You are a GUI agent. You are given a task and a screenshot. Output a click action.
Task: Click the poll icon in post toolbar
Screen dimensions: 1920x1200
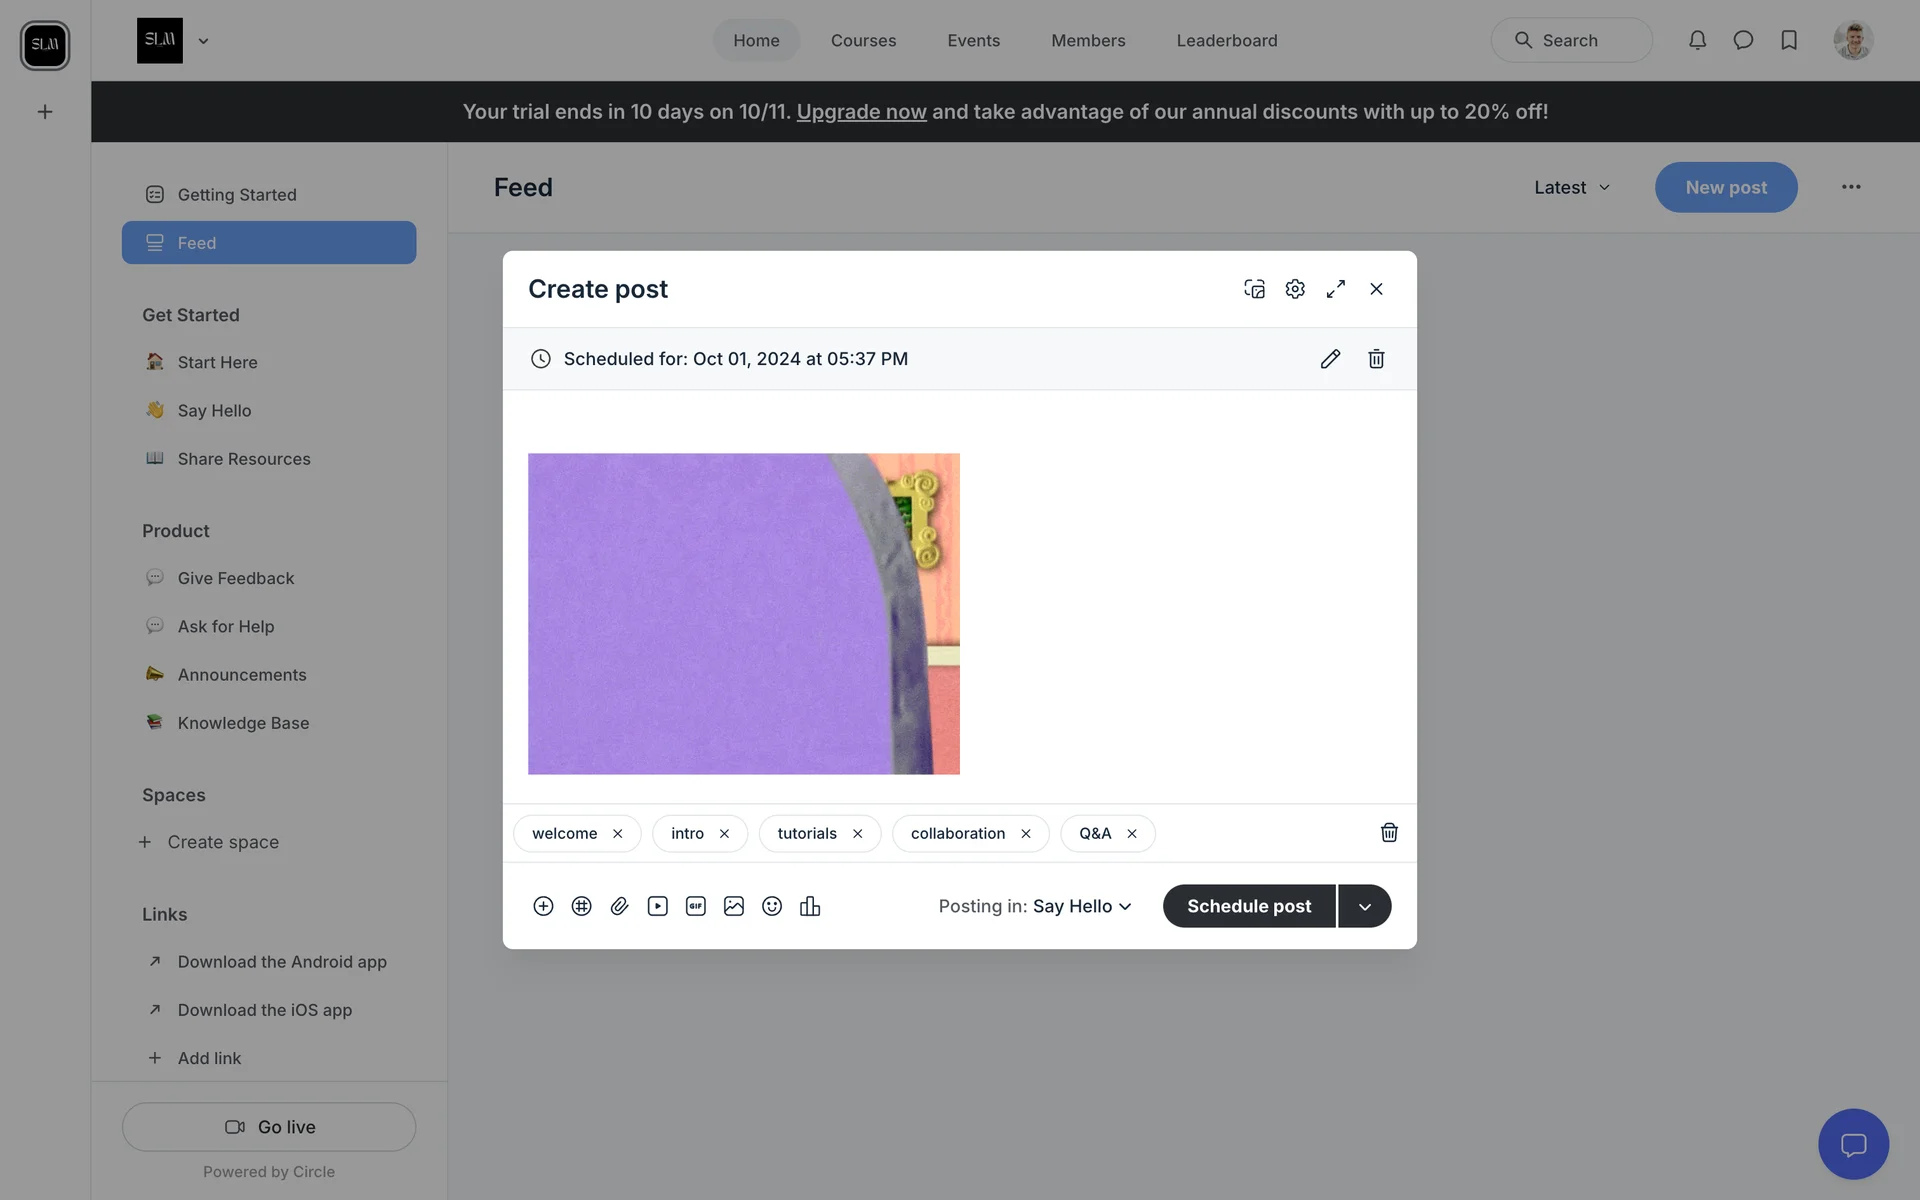[810, 906]
